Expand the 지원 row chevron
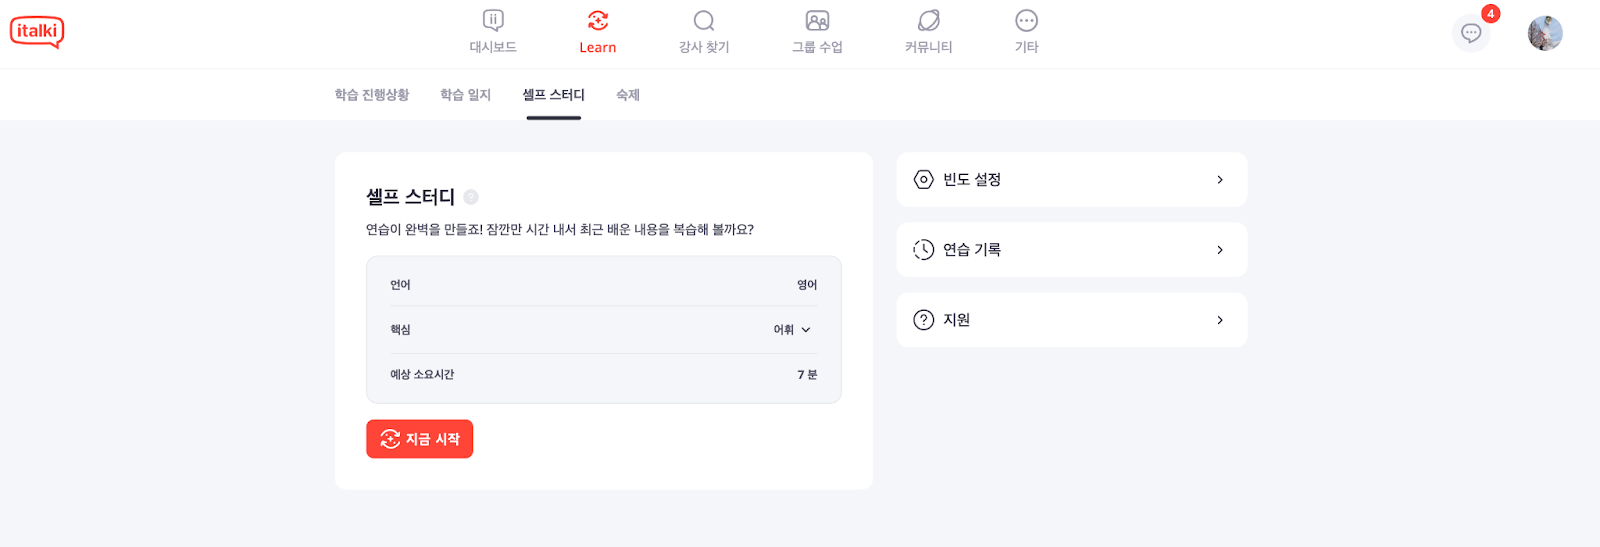 1220,320
